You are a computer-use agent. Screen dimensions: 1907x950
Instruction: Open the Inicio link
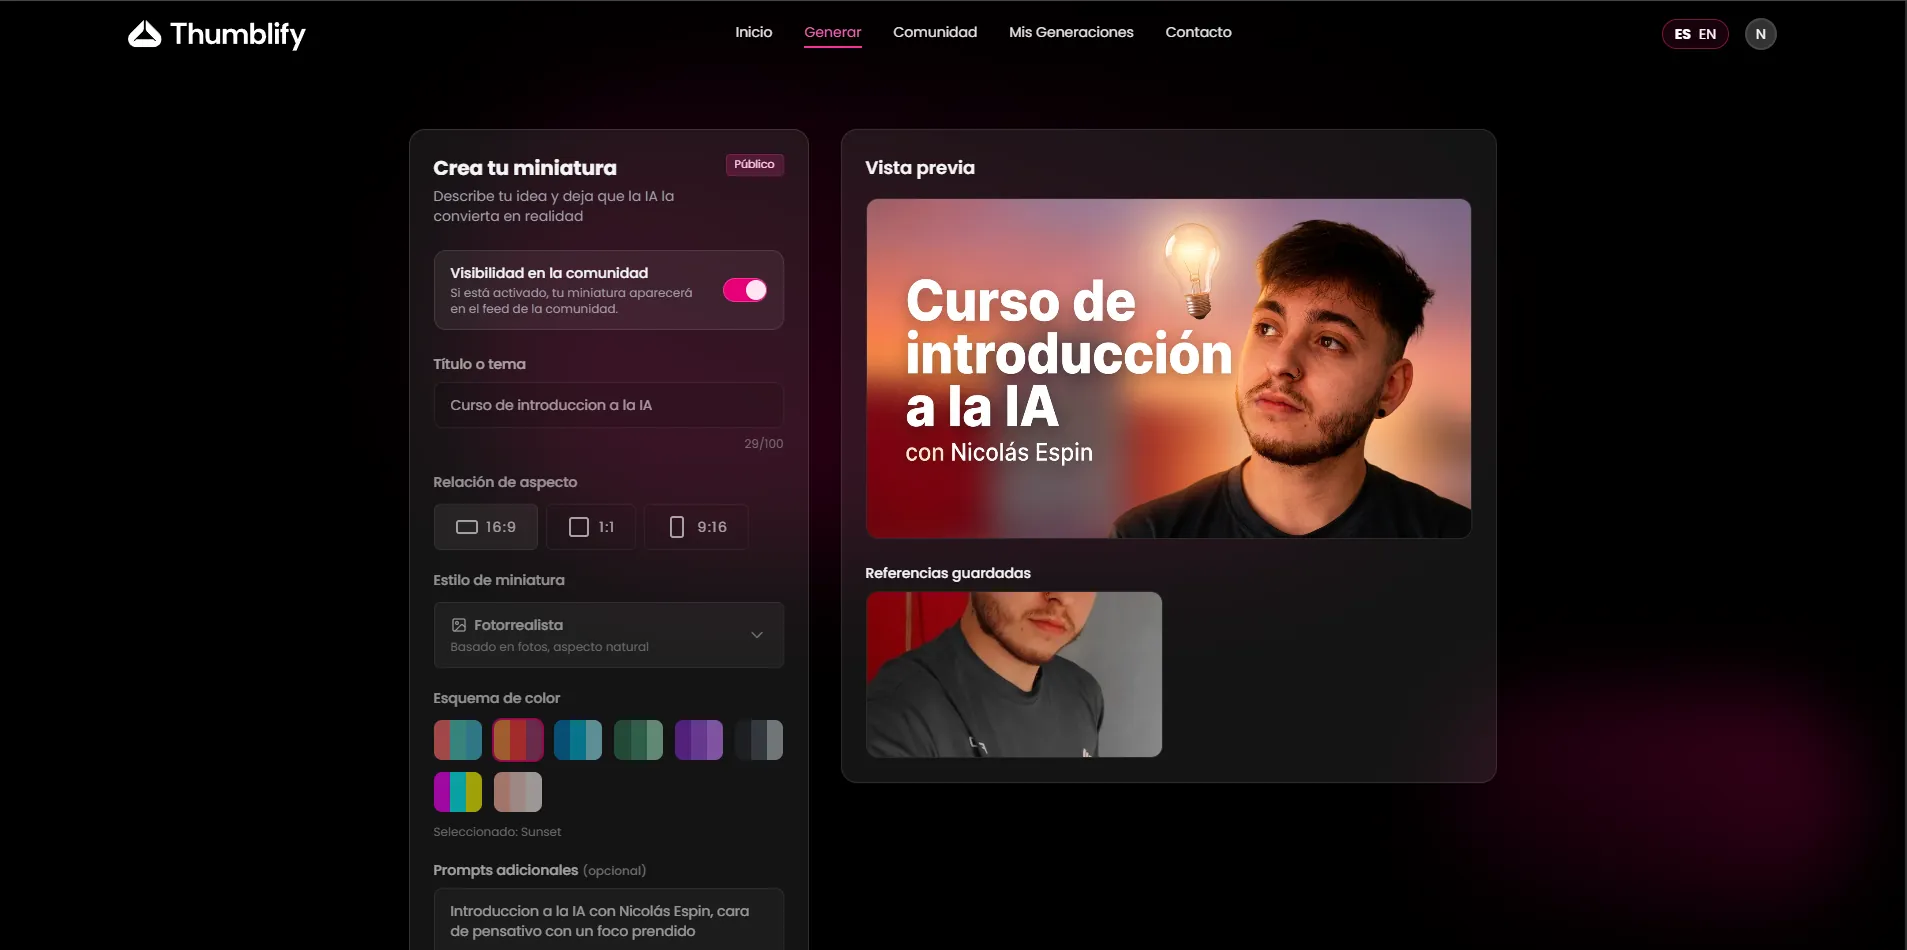tap(753, 32)
